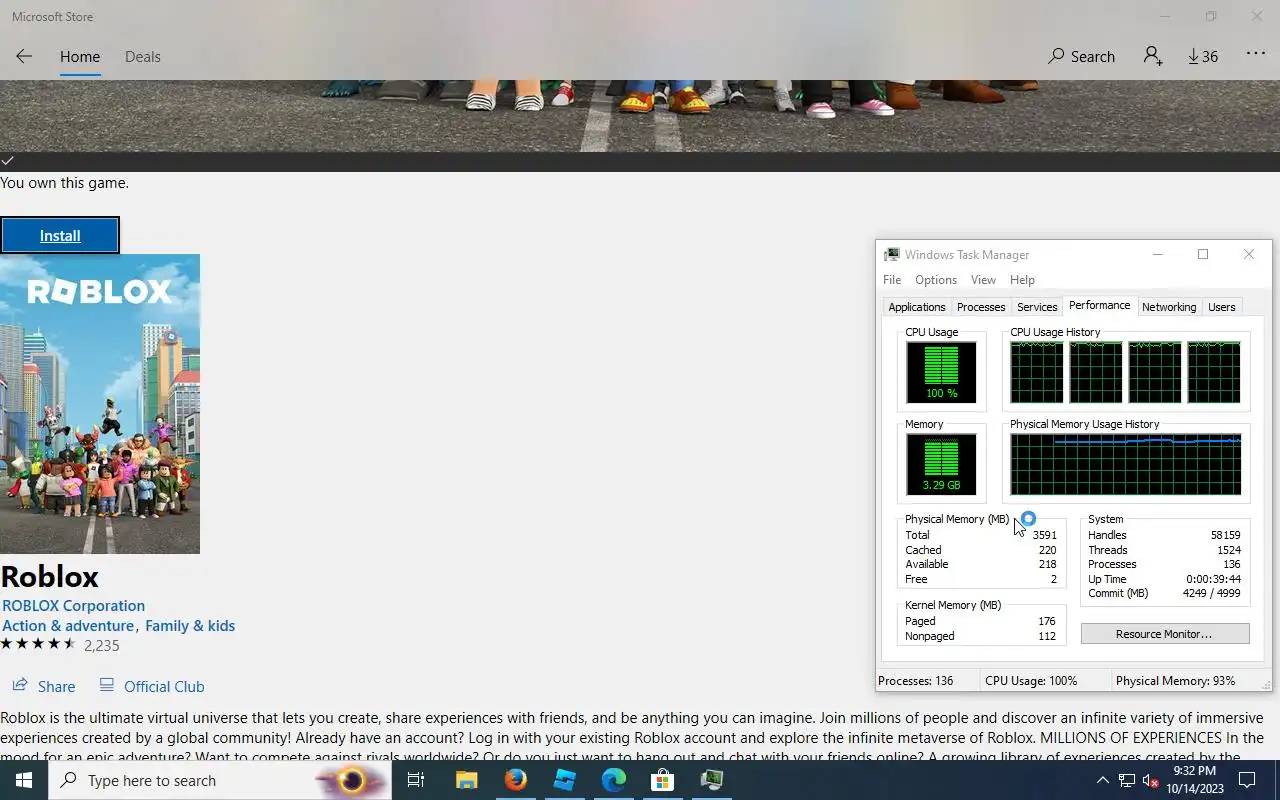This screenshot has height=800, width=1280.
Task: Click the taskbar search box
Action: (x=219, y=780)
